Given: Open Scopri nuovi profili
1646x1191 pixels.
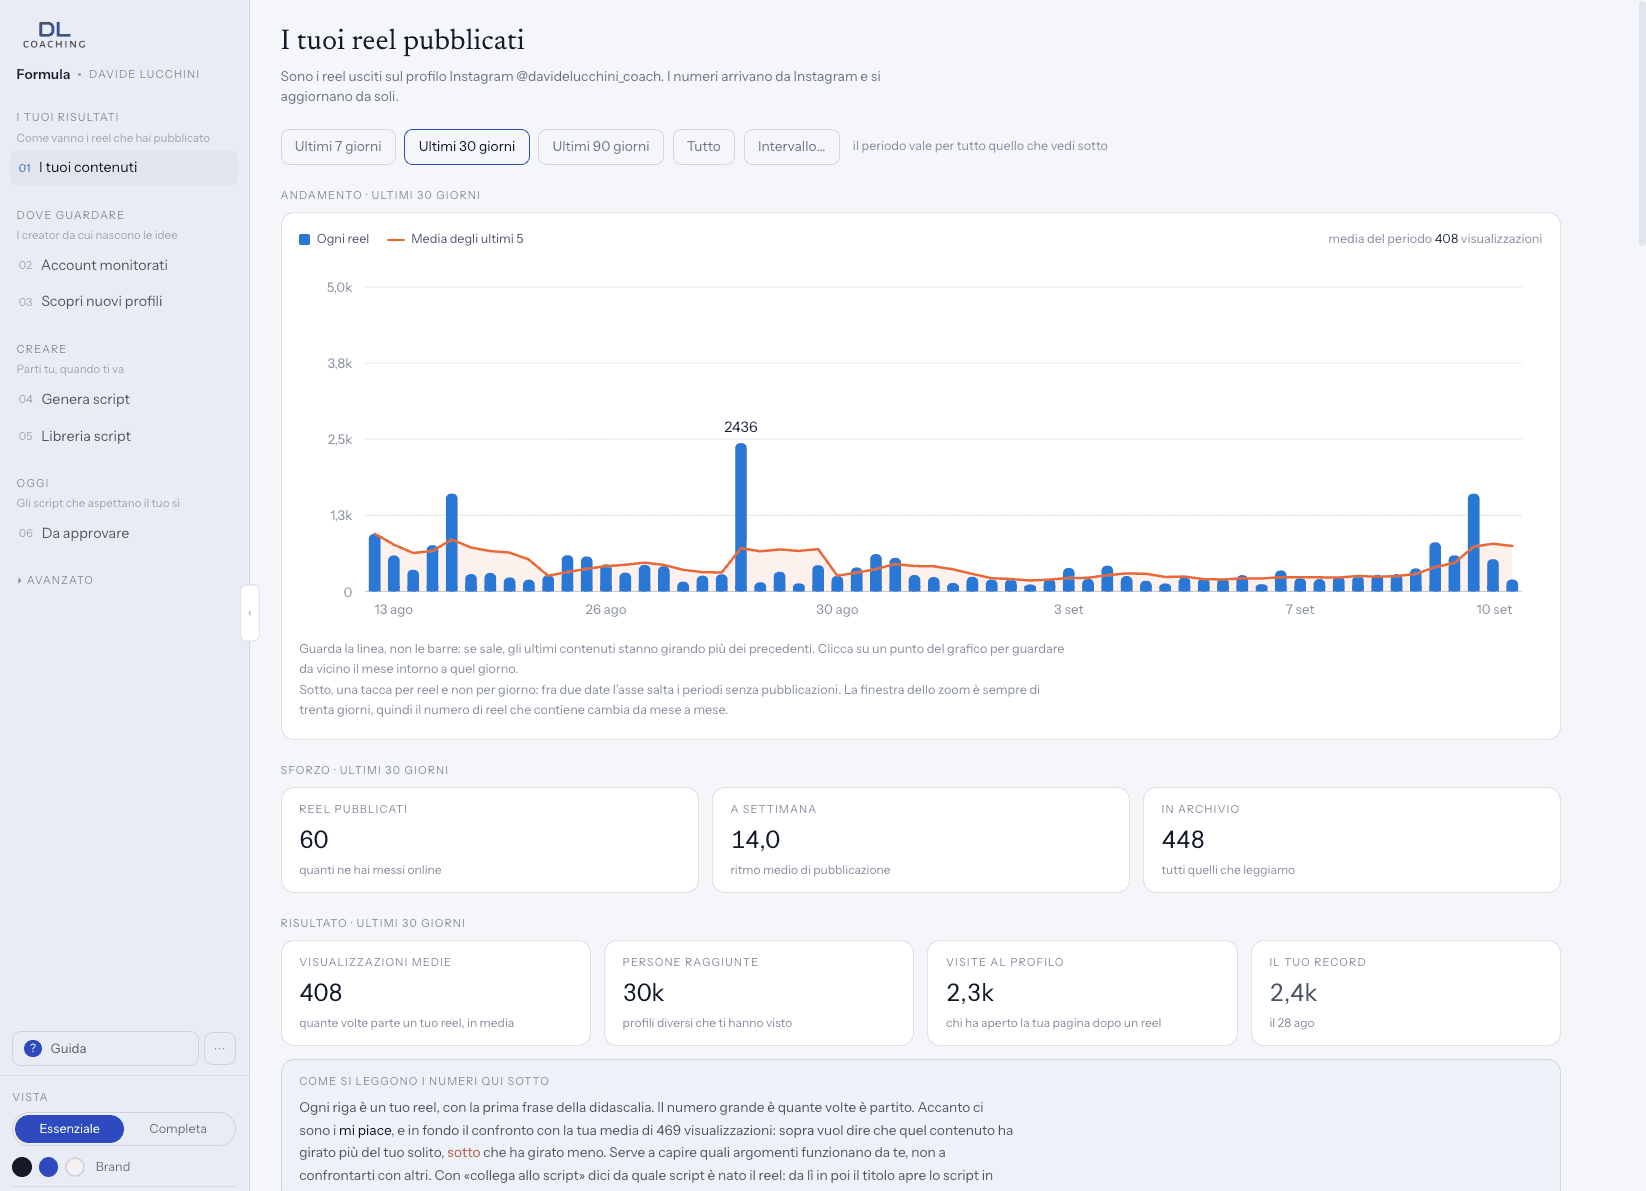Looking at the screenshot, I should click(x=124, y=301).
